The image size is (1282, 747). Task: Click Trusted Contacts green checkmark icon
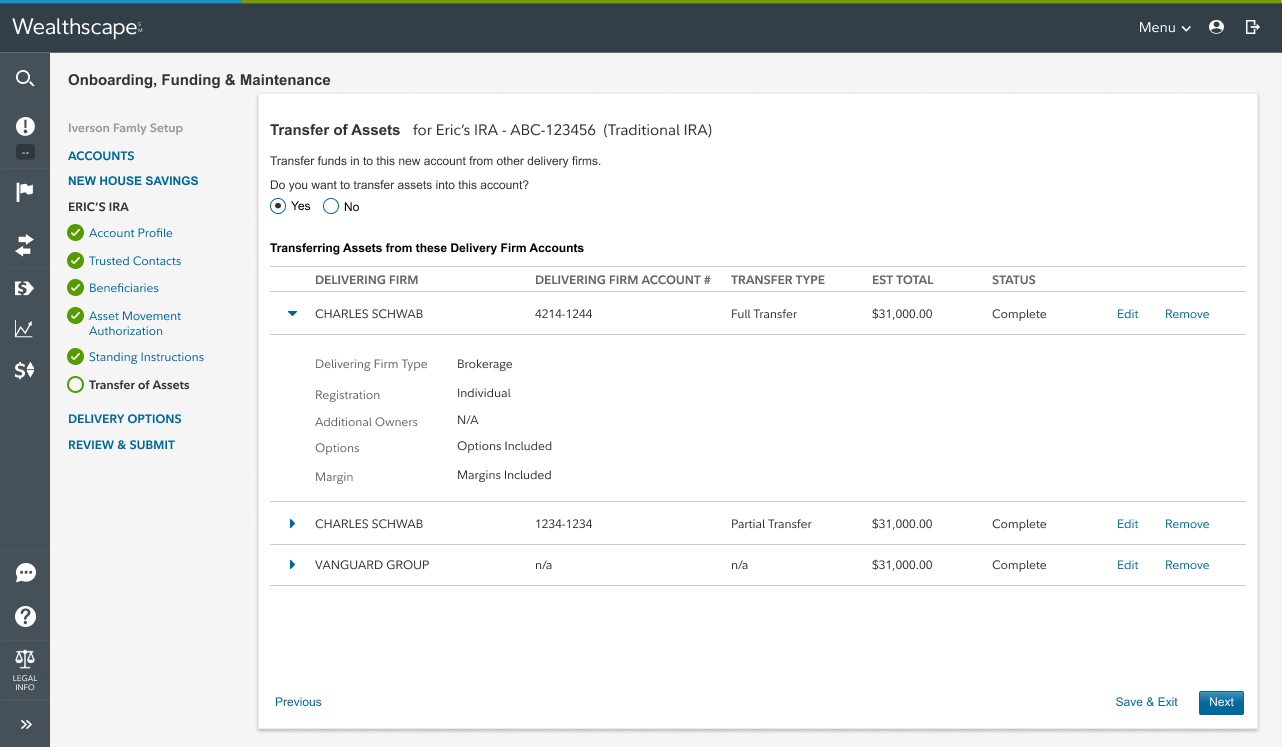click(75, 260)
